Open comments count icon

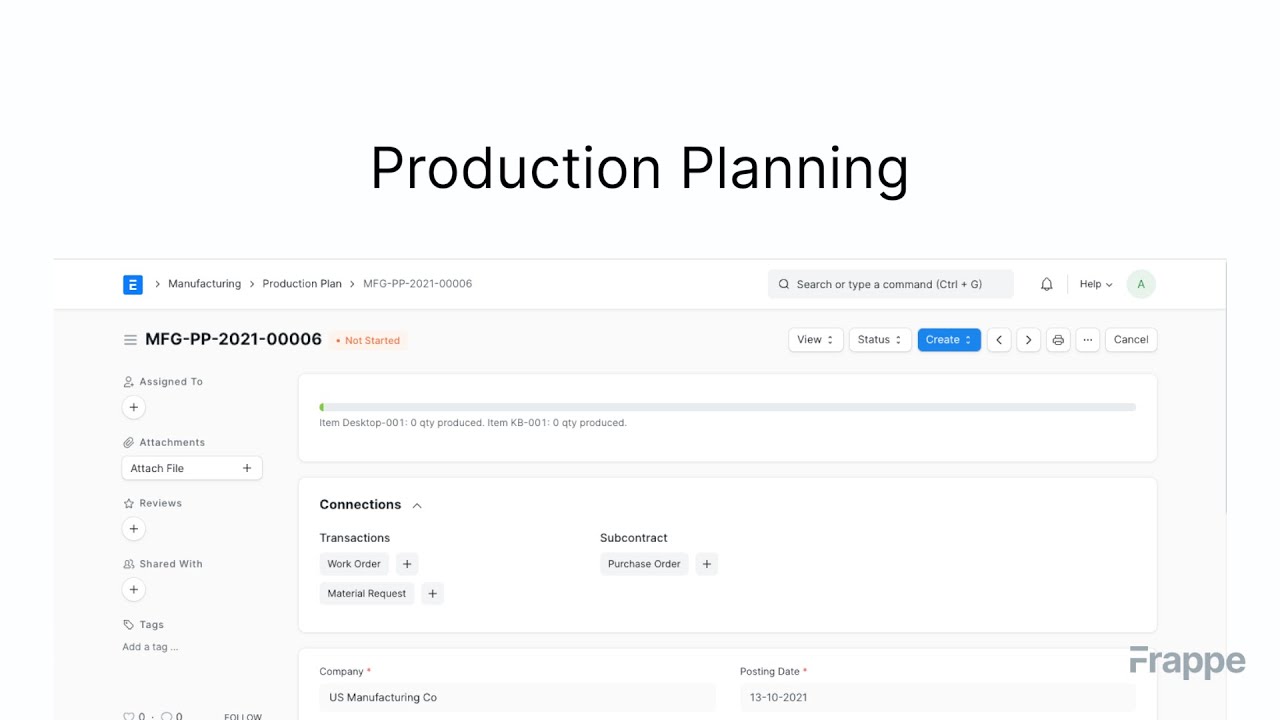click(x=166, y=716)
